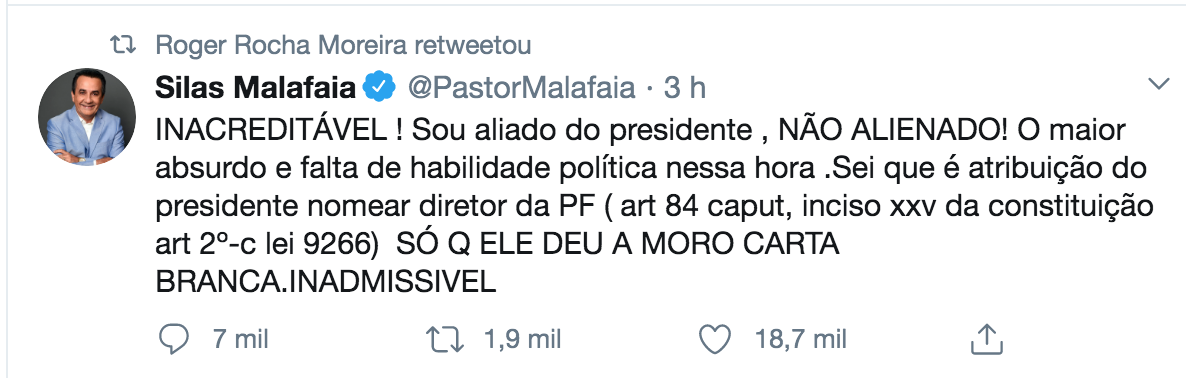Viewport: 1186px width, 378px height.
Task: Click the reply speech bubble icon
Action: (173, 339)
